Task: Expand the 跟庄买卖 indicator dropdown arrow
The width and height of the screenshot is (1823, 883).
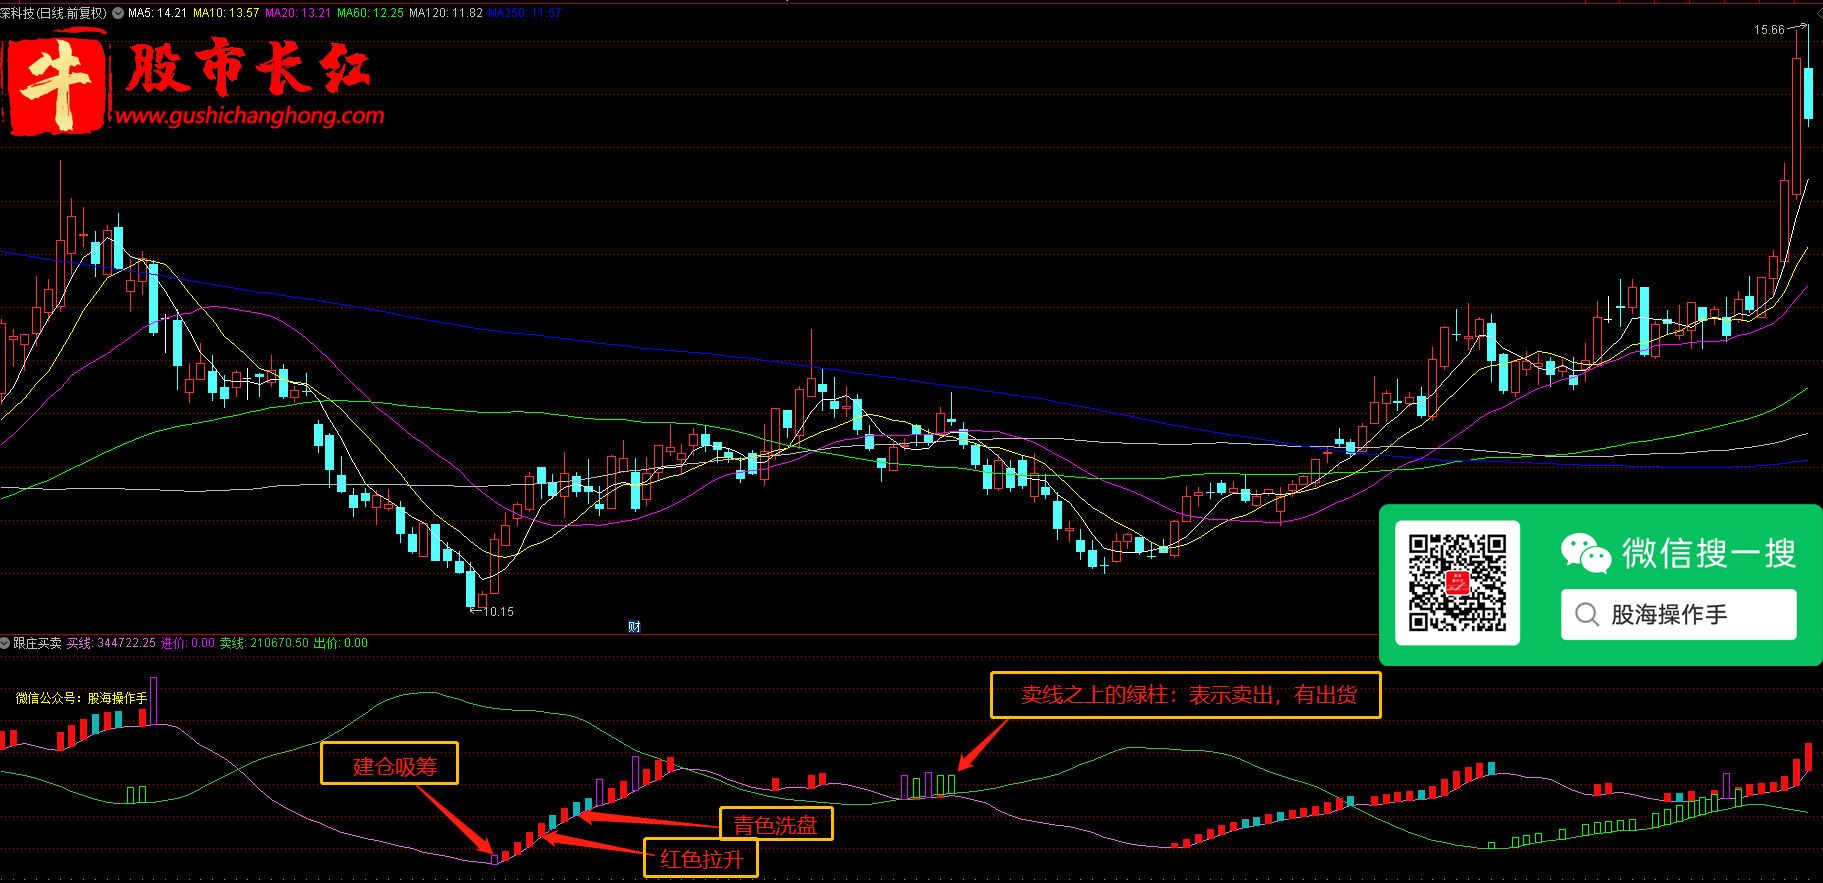Action: click(x=5, y=643)
